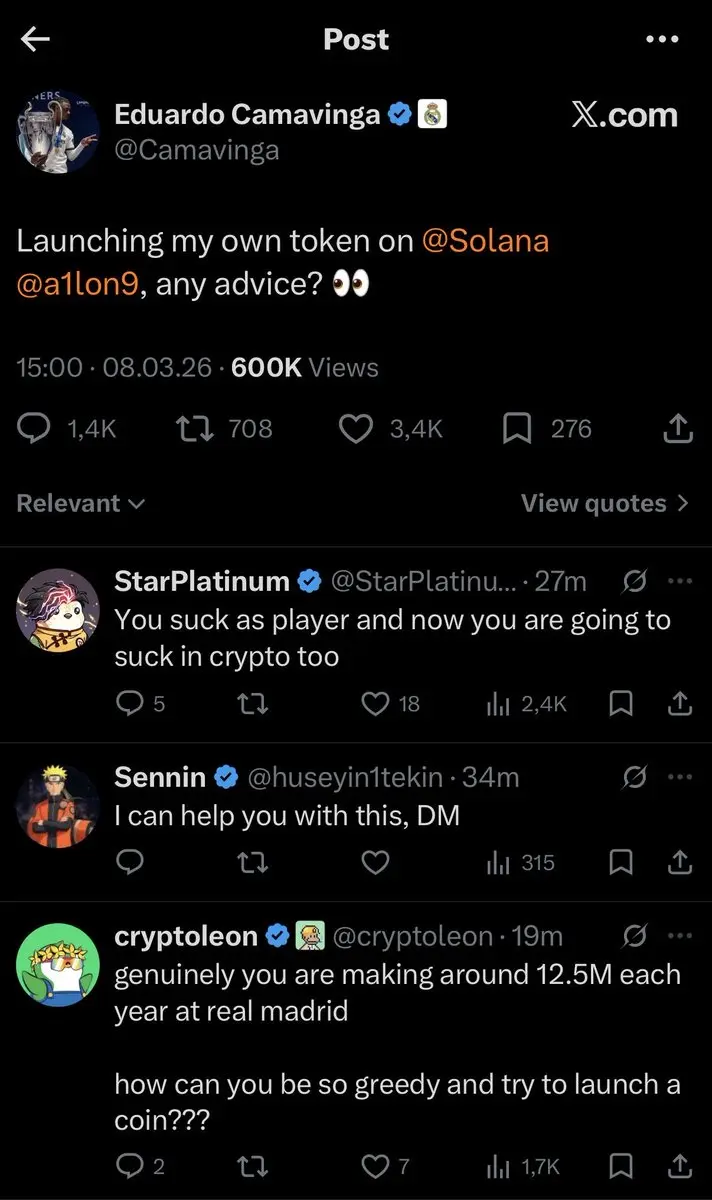Like the main post with 3,4K likes
The image size is (712, 1200).
355,429
